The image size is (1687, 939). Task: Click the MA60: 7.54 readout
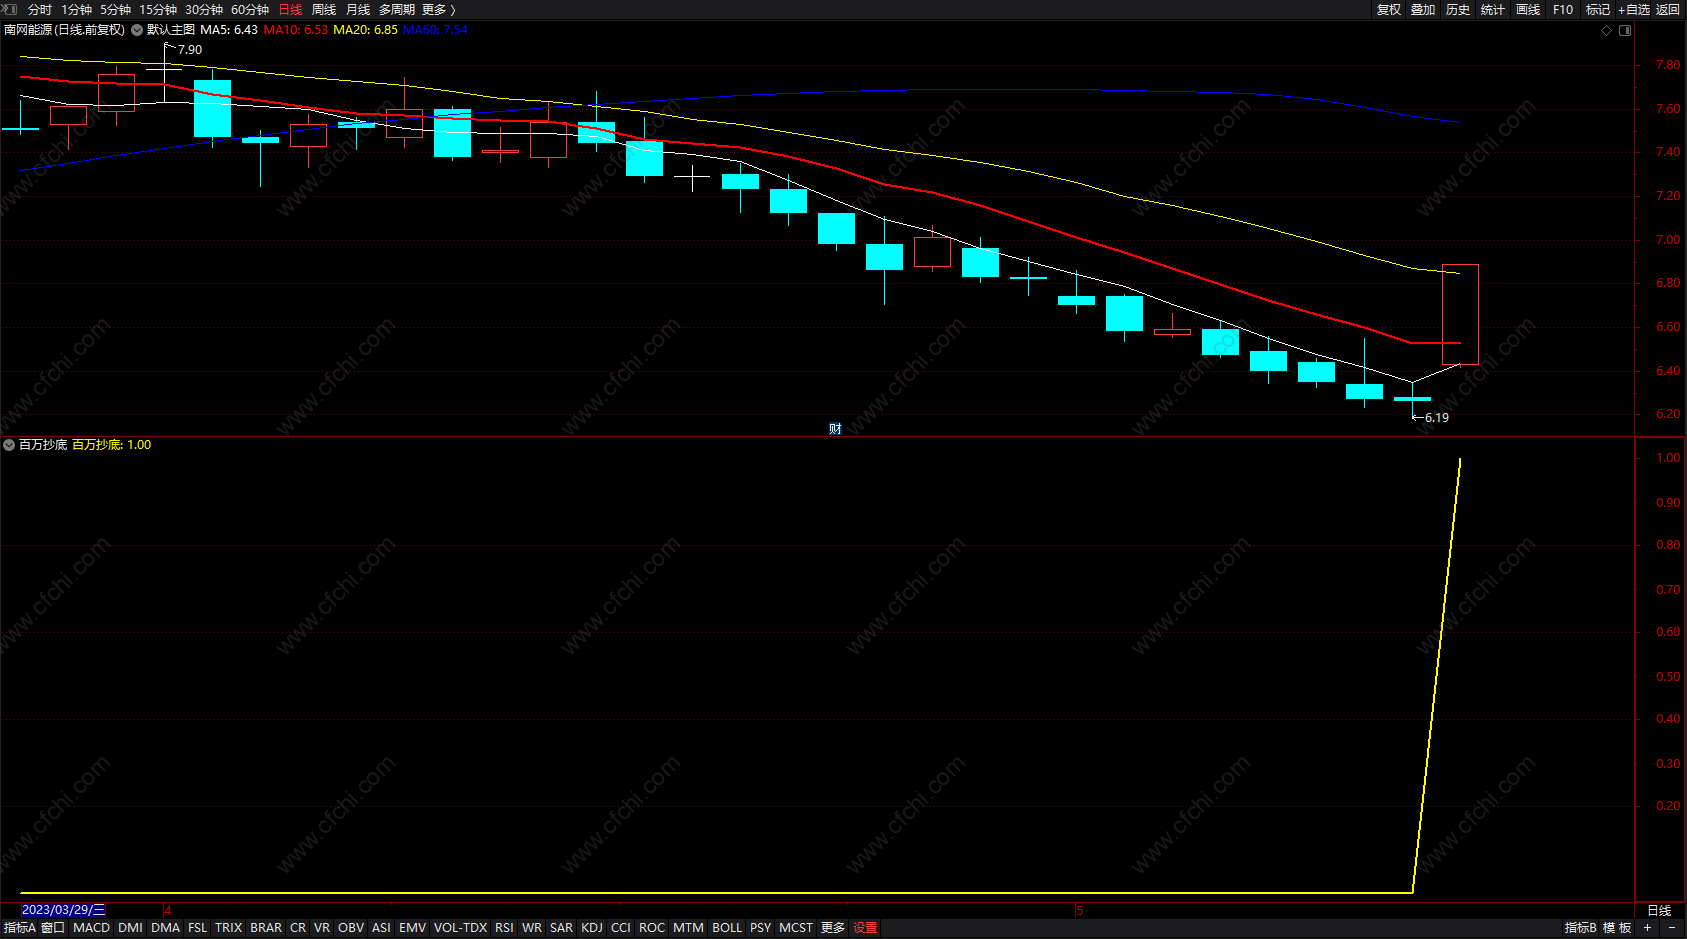coord(435,30)
